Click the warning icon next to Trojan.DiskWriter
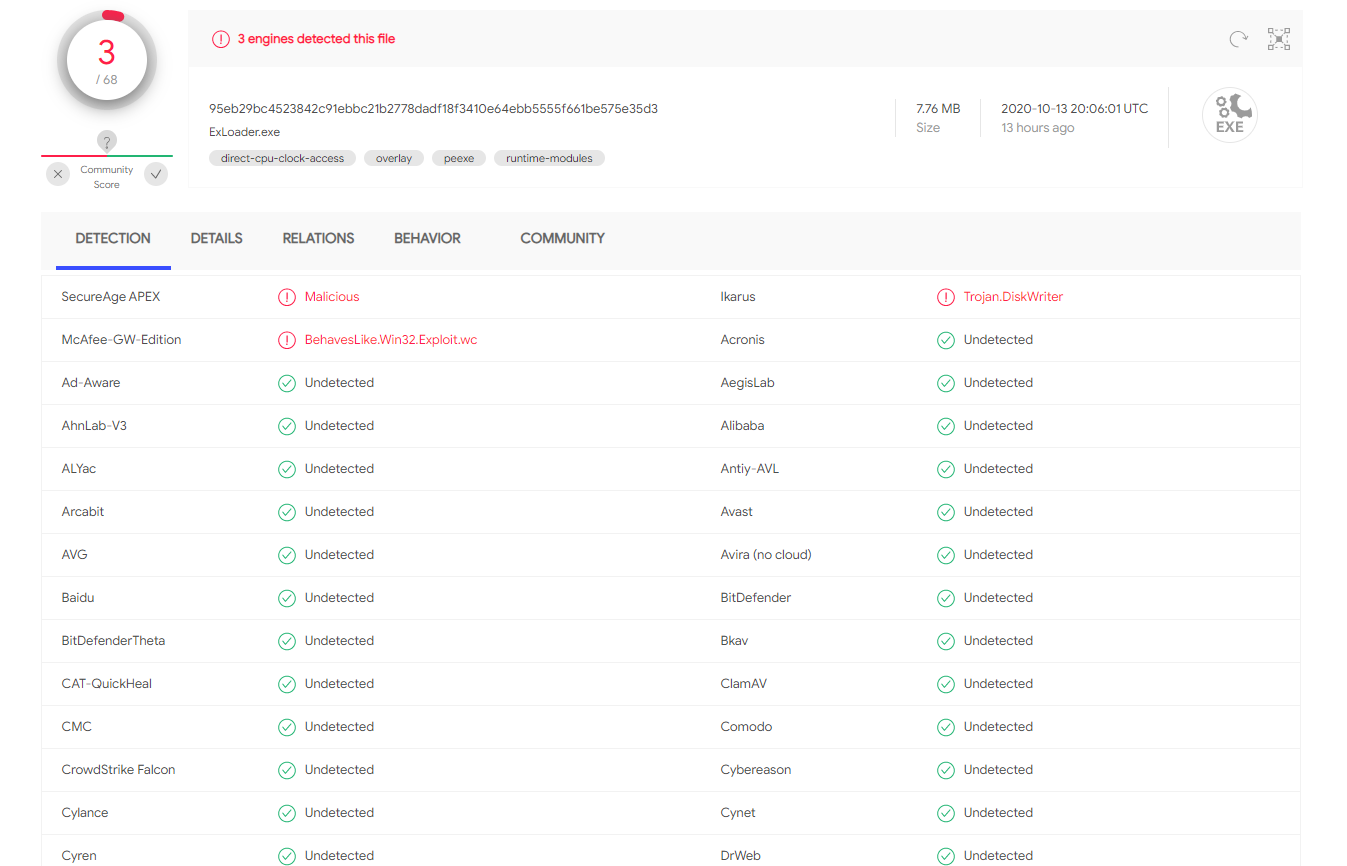This screenshot has width=1347, height=866. tap(945, 297)
